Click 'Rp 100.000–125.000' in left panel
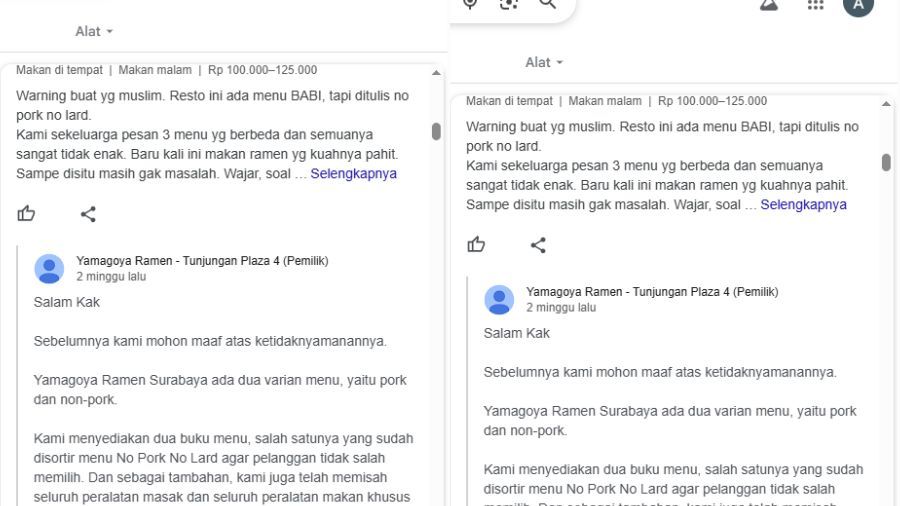The height and width of the screenshot is (506, 900). point(262,70)
